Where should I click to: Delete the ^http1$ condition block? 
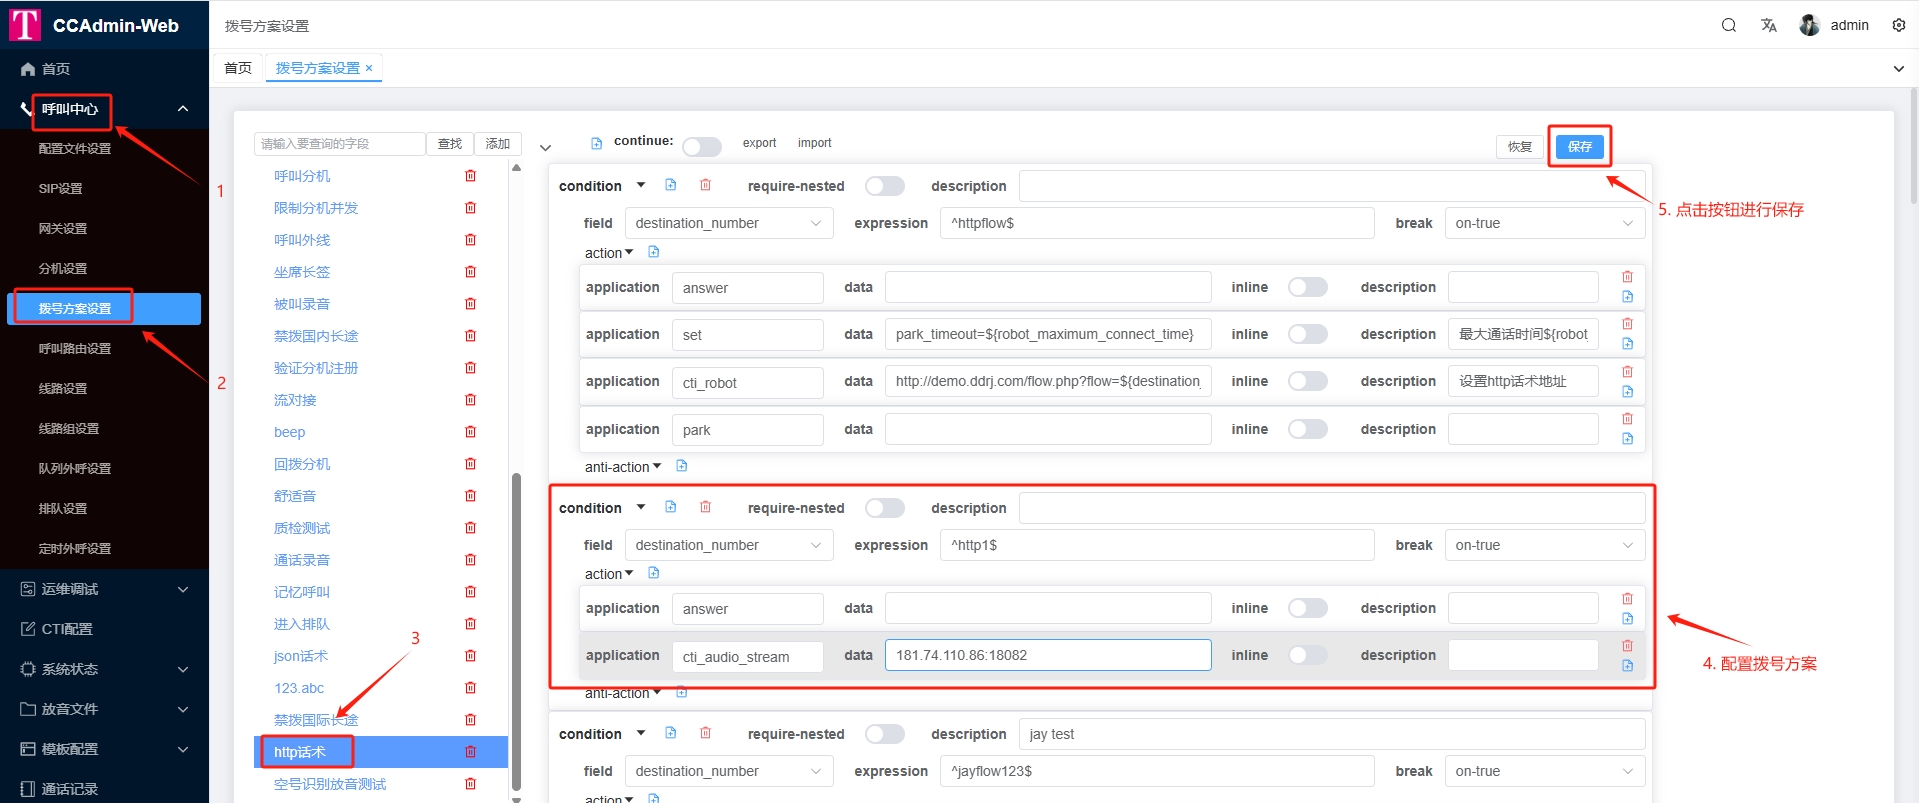(x=705, y=507)
